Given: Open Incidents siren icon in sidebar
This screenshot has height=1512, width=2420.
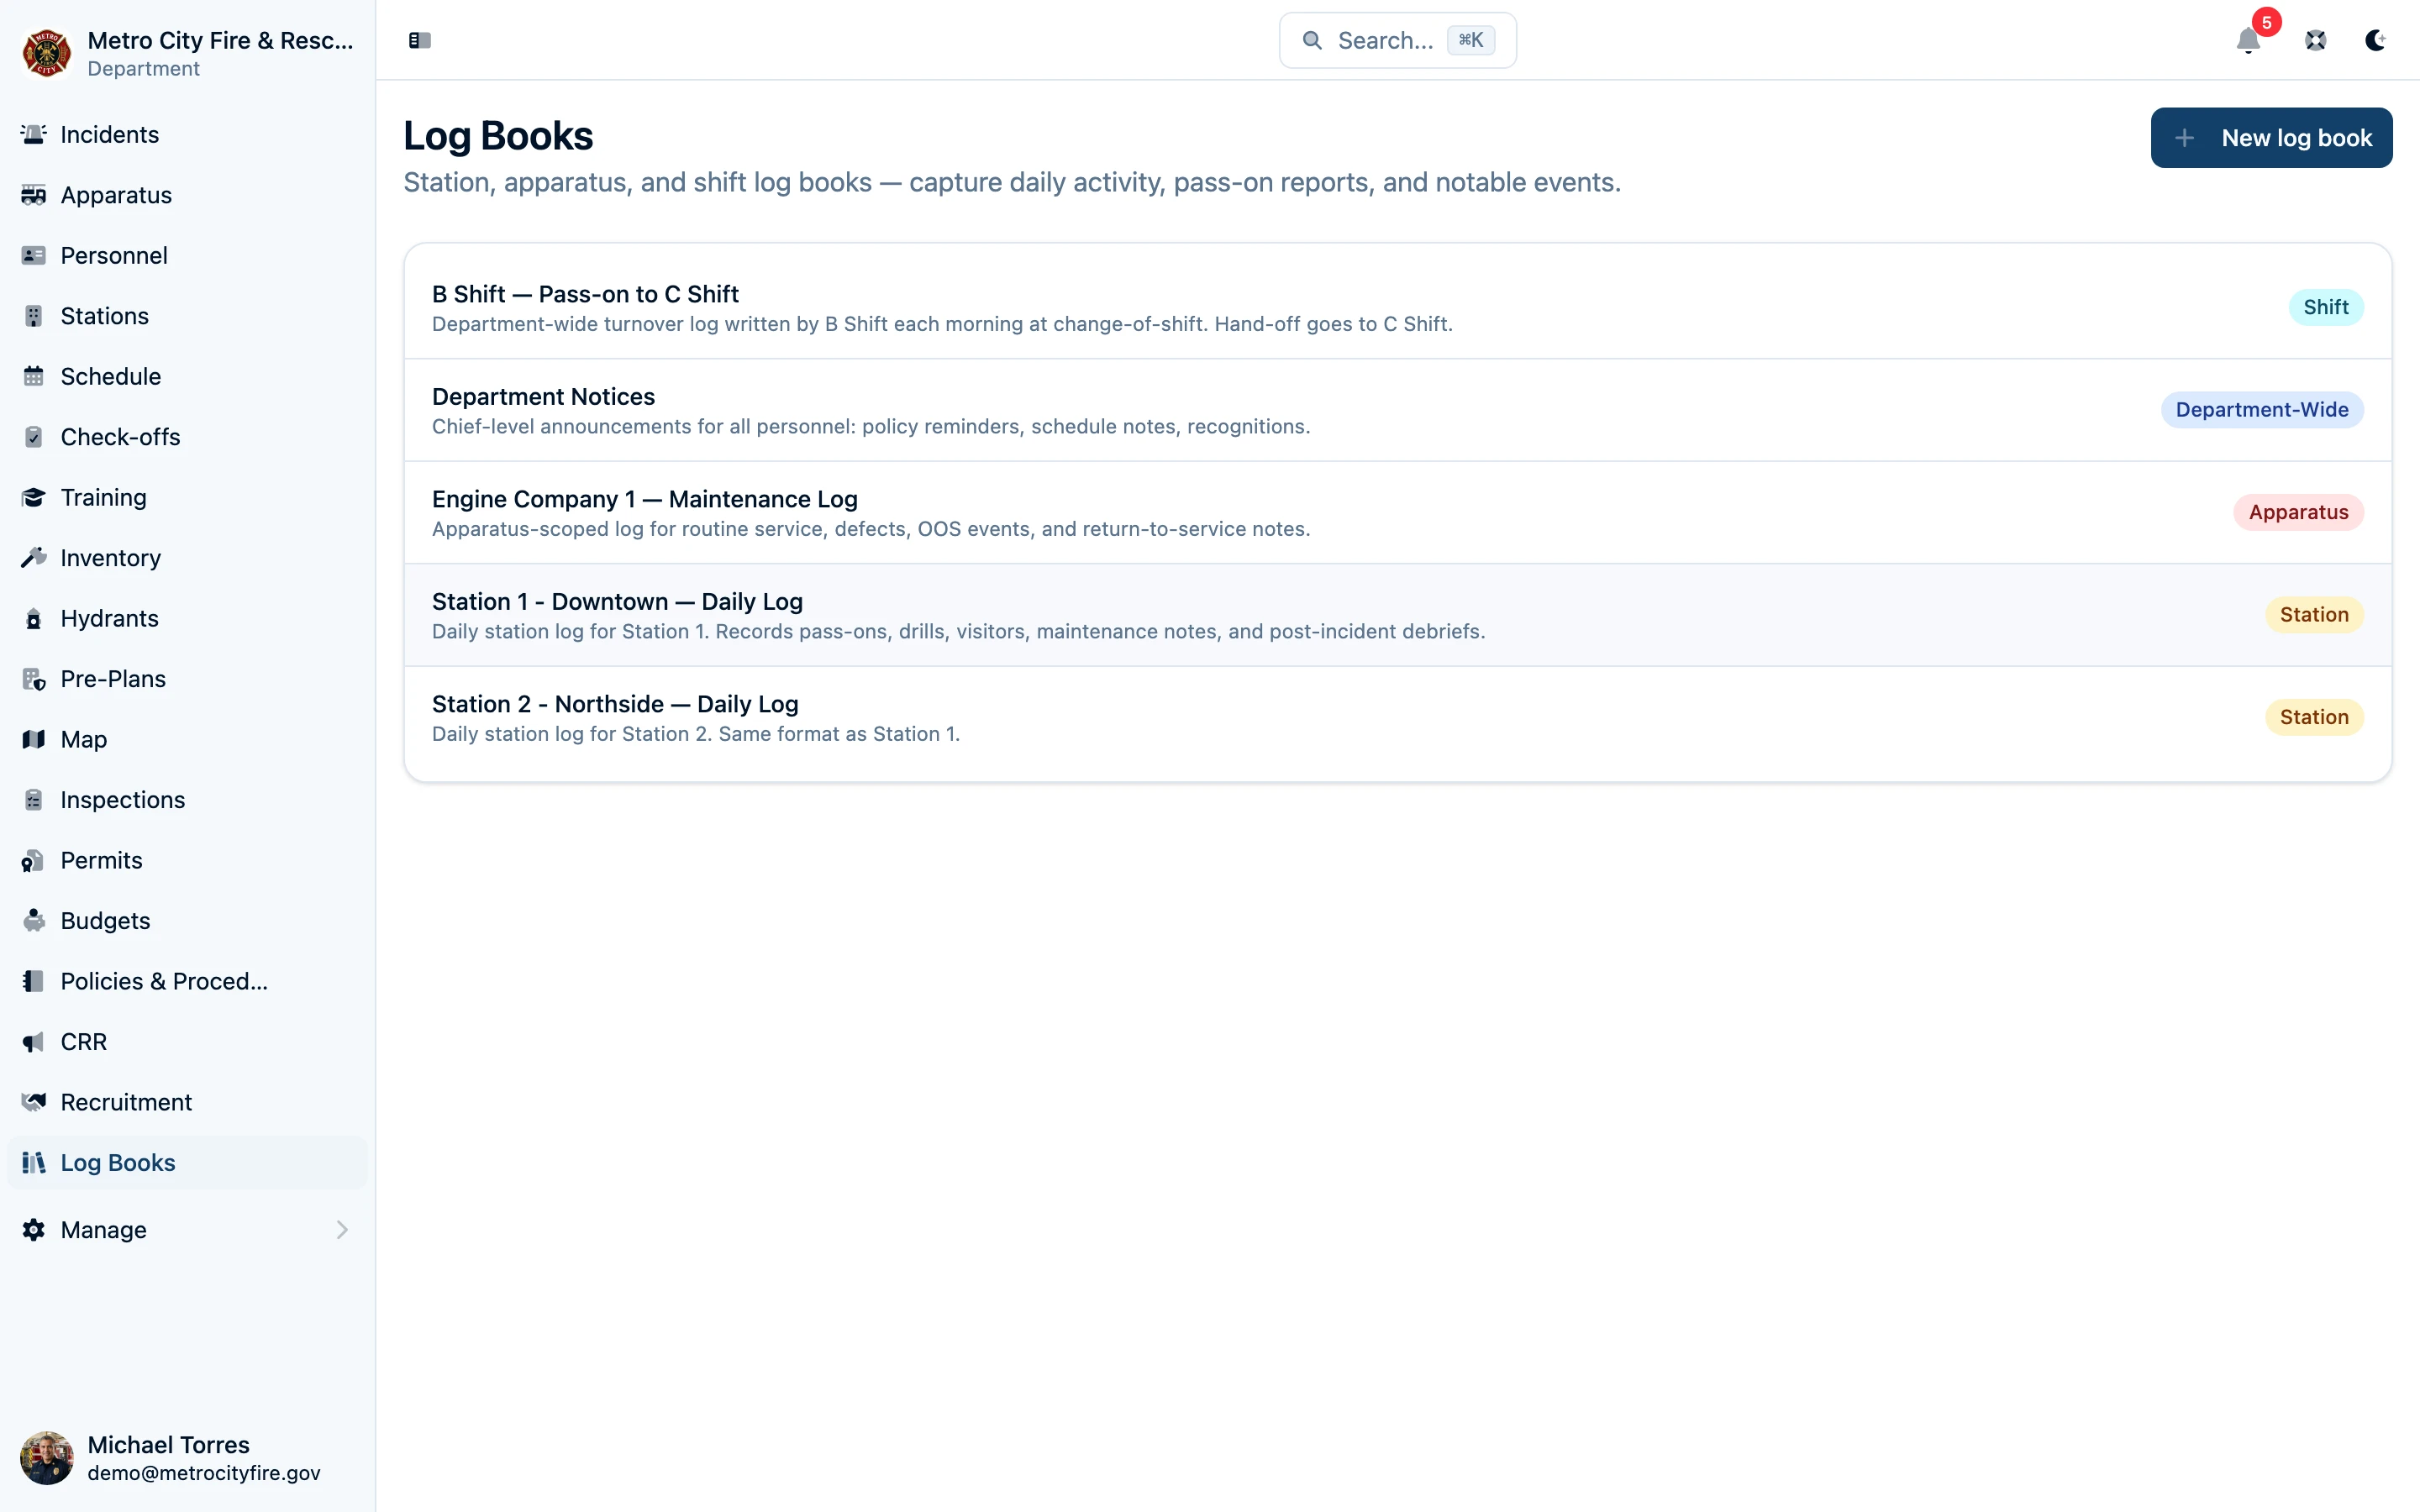Looking at the screenshot, I should [33, 134].
